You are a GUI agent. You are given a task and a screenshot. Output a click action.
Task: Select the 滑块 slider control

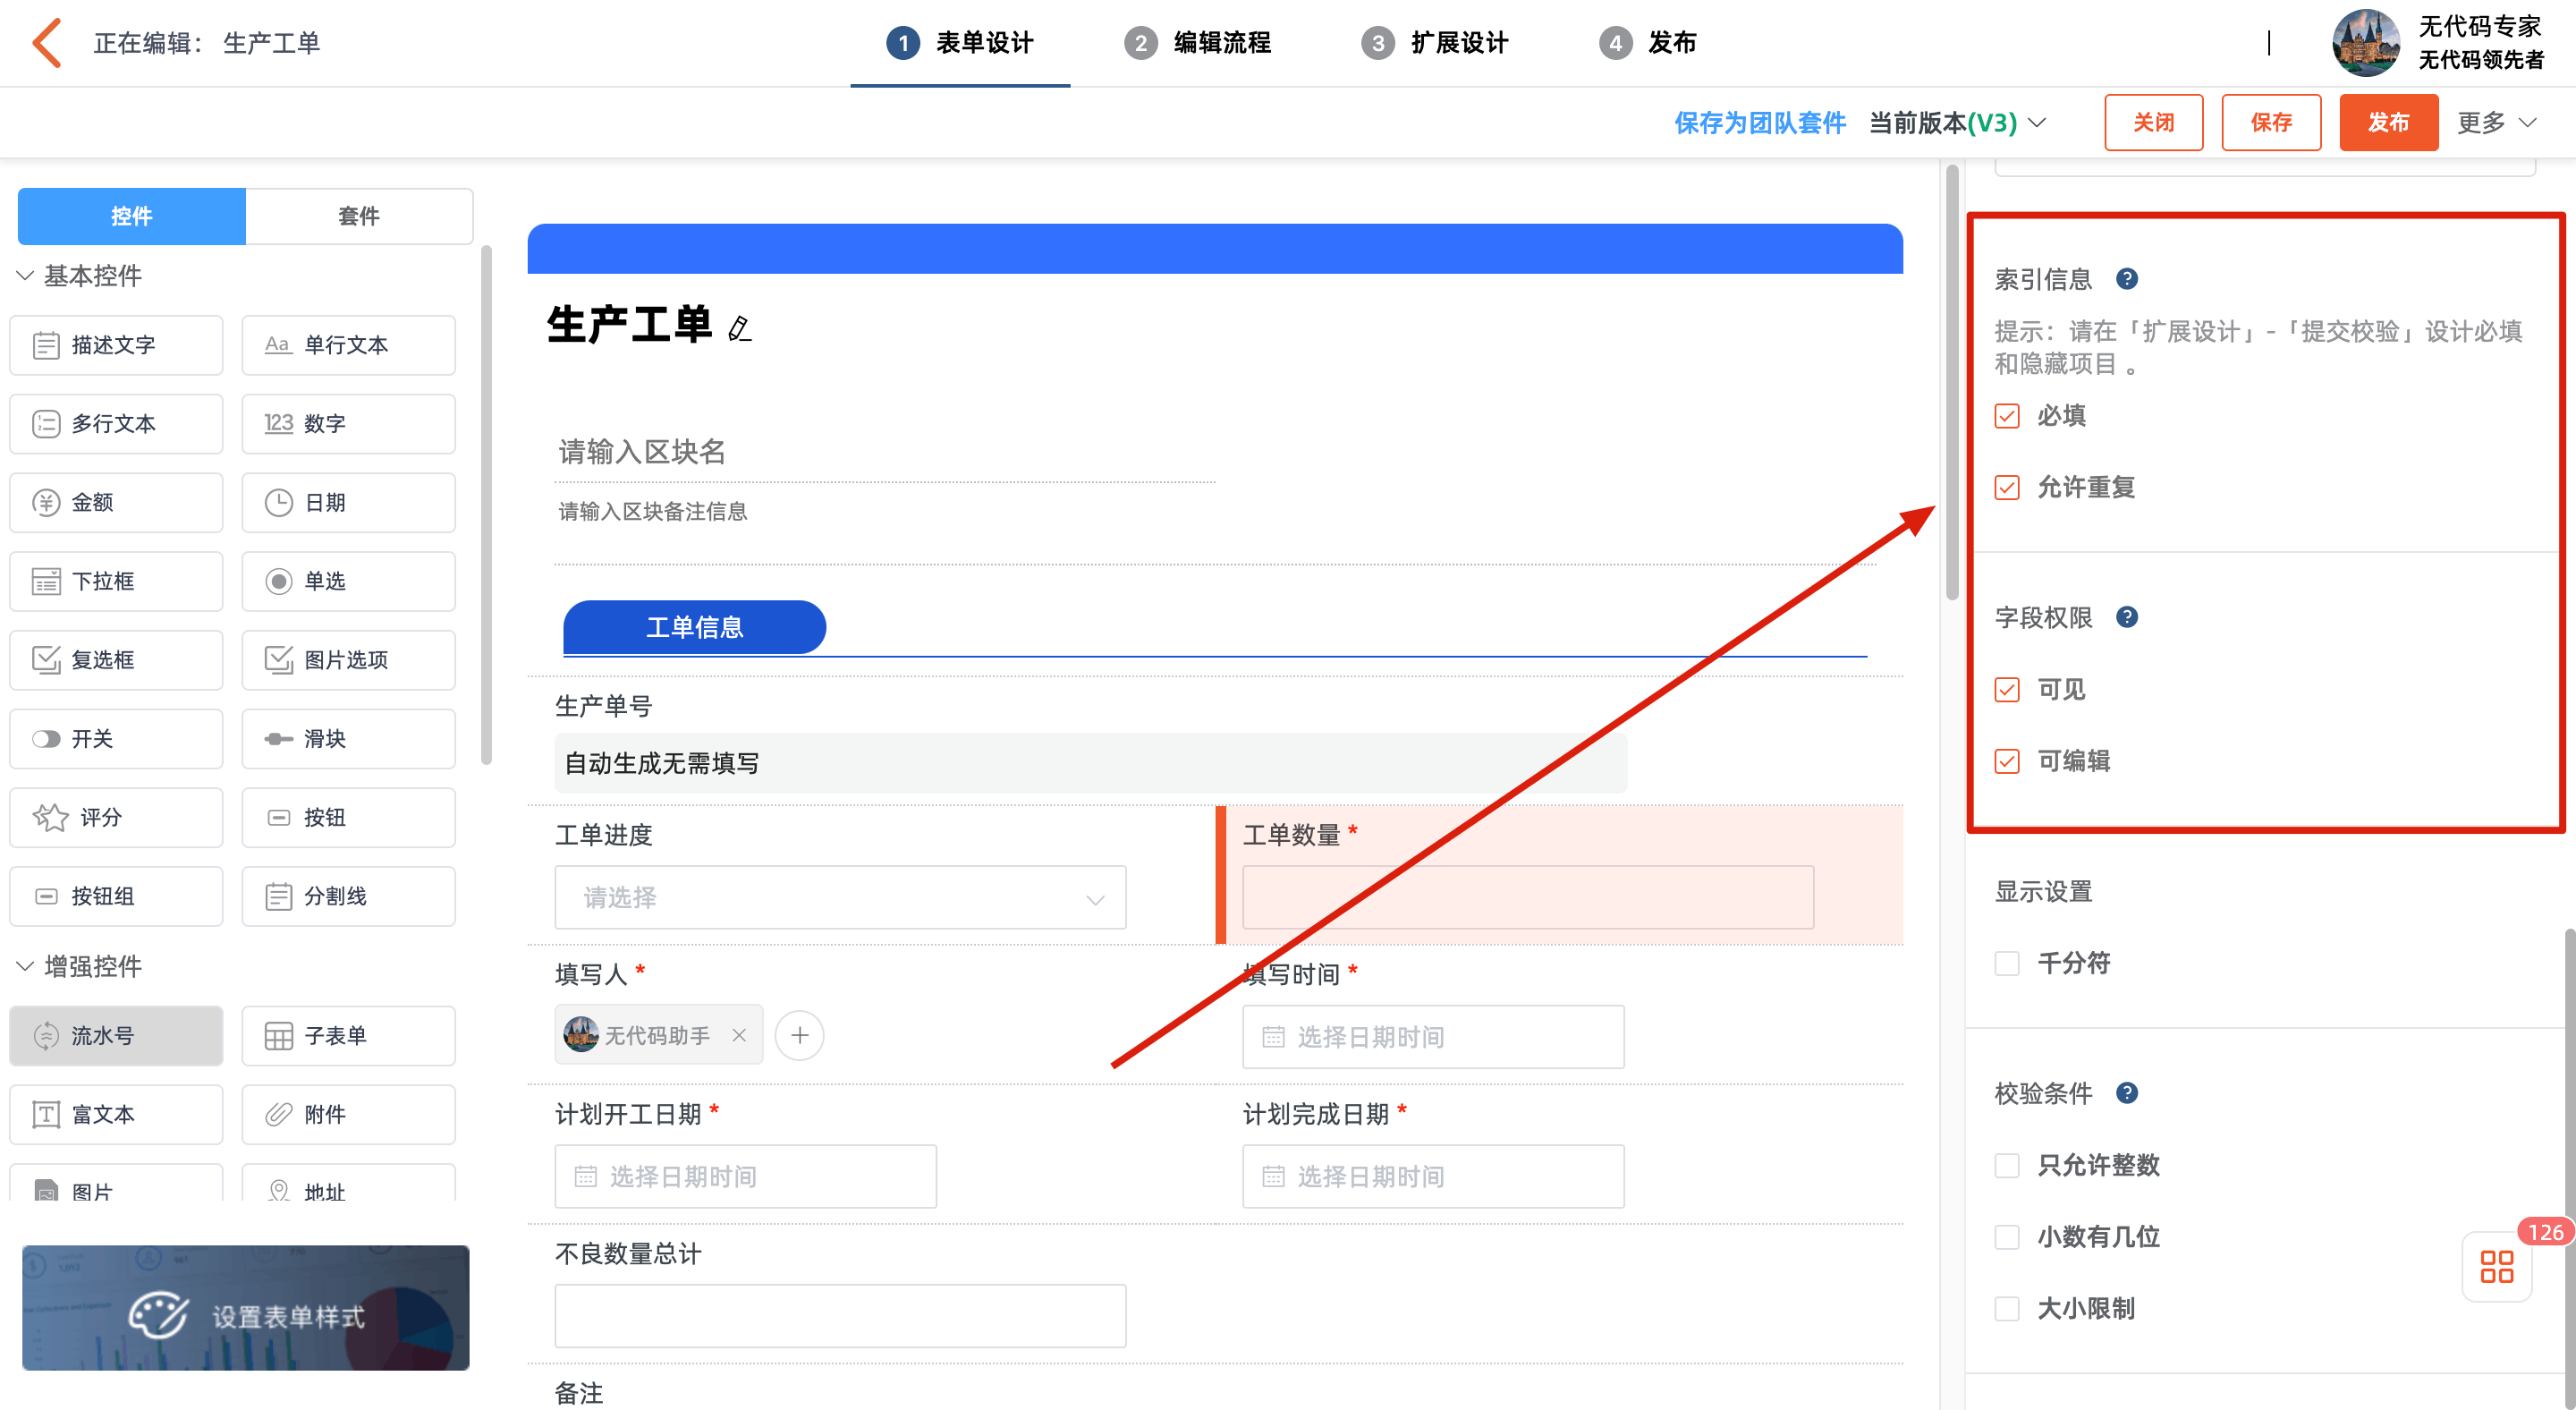coord(348,738)
